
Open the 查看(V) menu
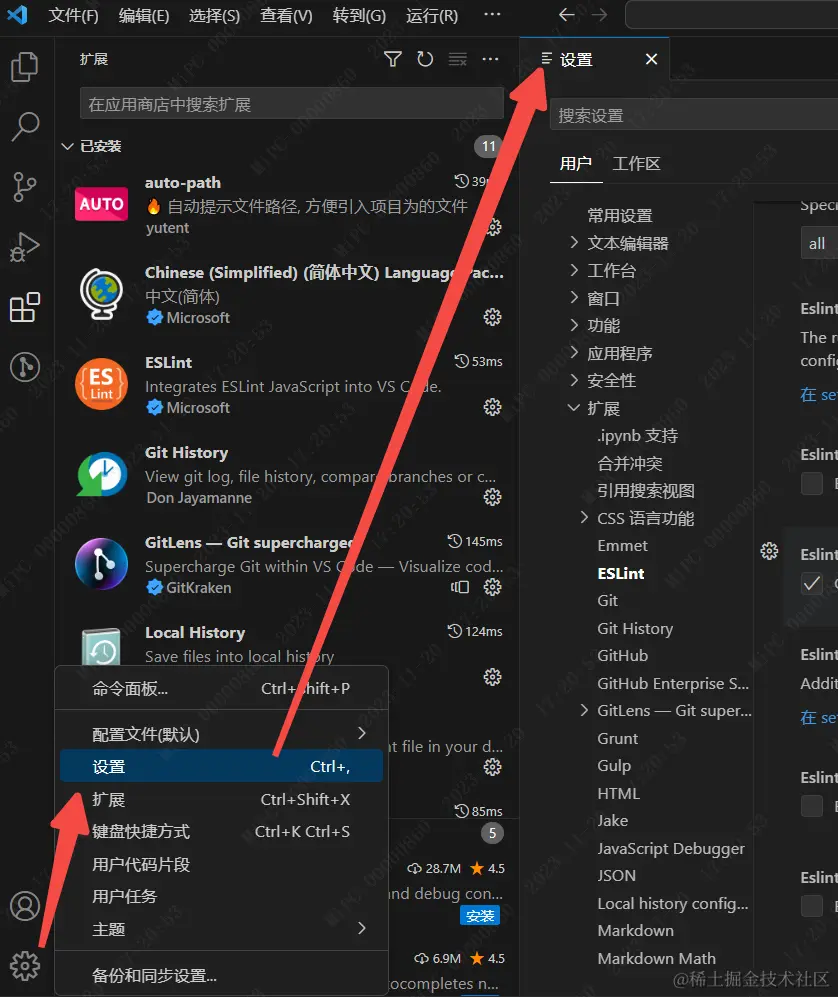(x=286, y=15)
